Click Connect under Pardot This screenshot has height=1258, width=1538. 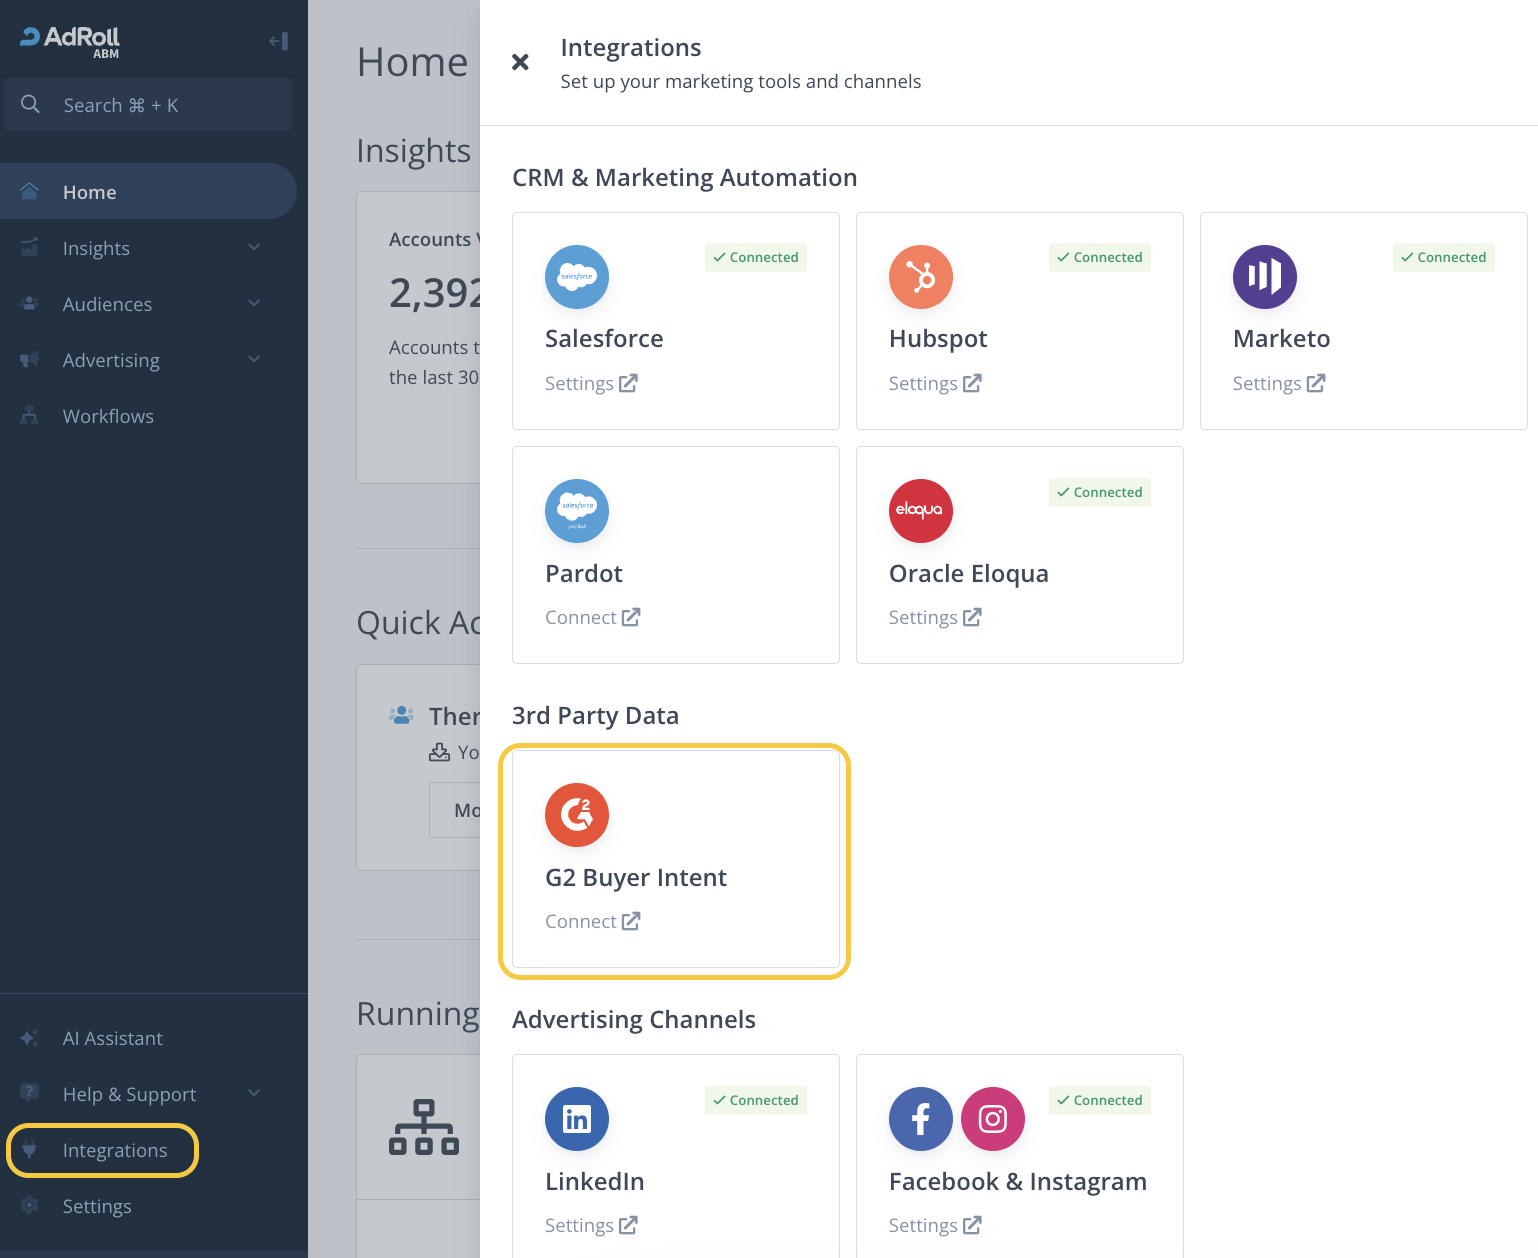[x=592, y=617]
